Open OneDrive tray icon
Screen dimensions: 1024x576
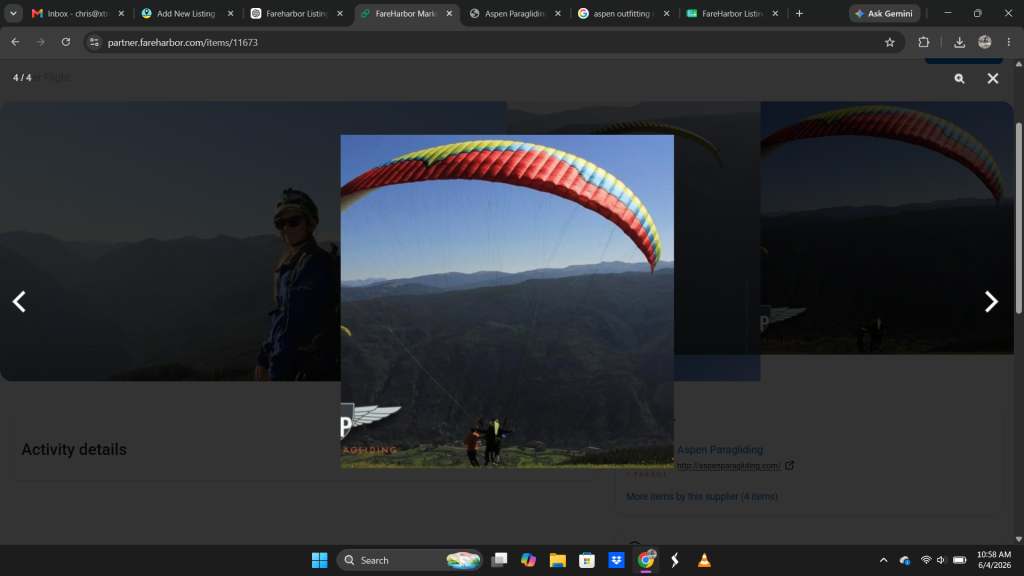(904, 560)
